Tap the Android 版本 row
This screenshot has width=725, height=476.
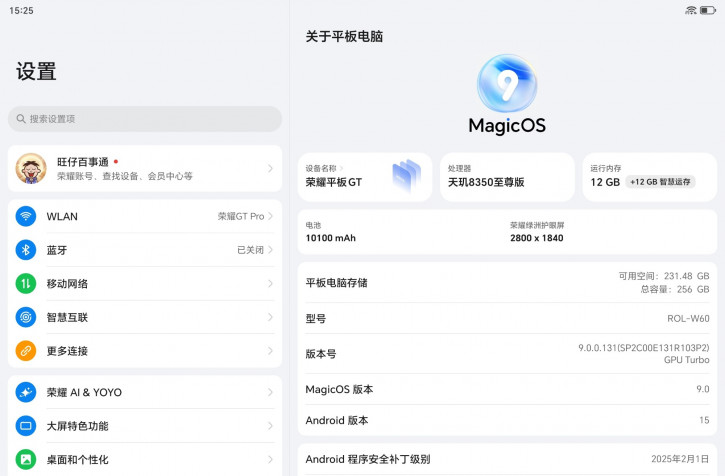coord(507,420)
